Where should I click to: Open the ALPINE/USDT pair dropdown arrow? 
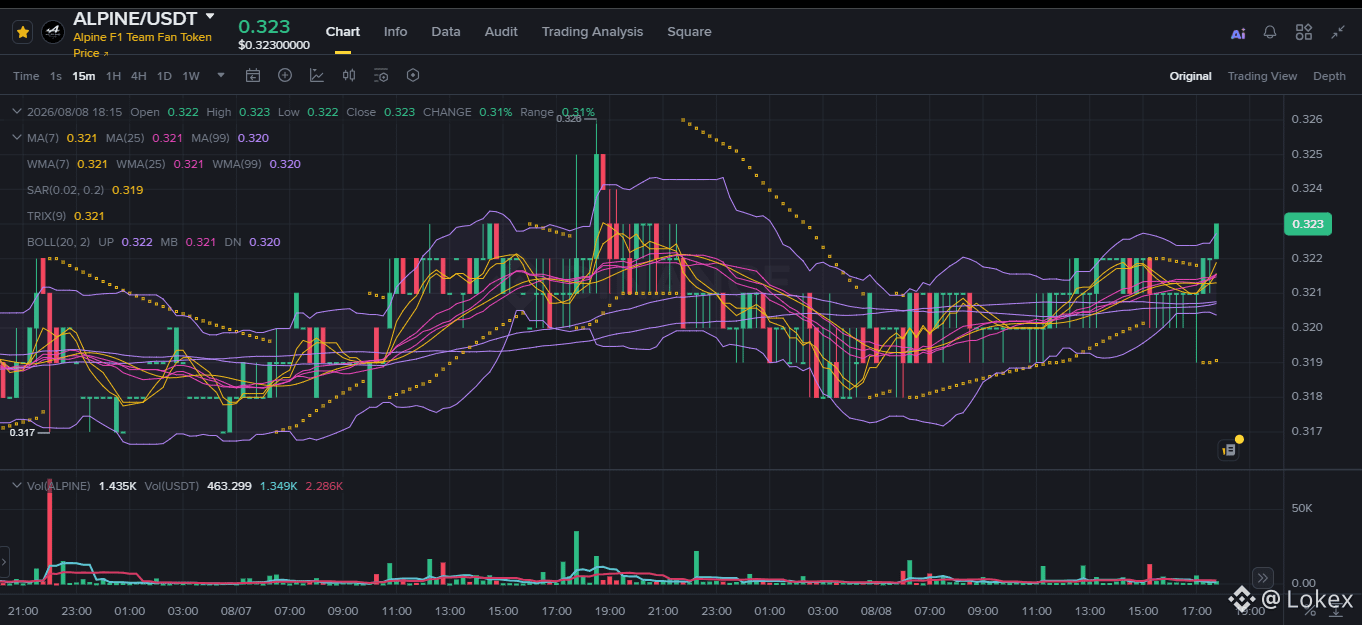coord(210,17)
